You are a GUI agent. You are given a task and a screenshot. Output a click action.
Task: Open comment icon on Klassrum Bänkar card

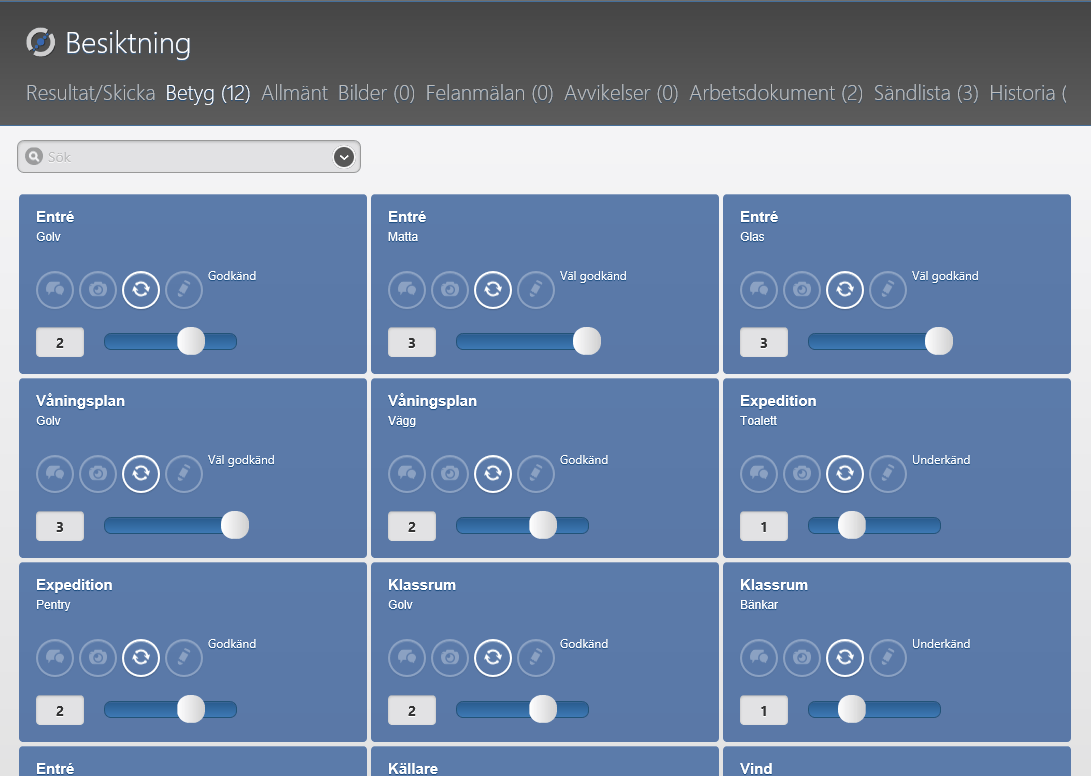[759, 658]
